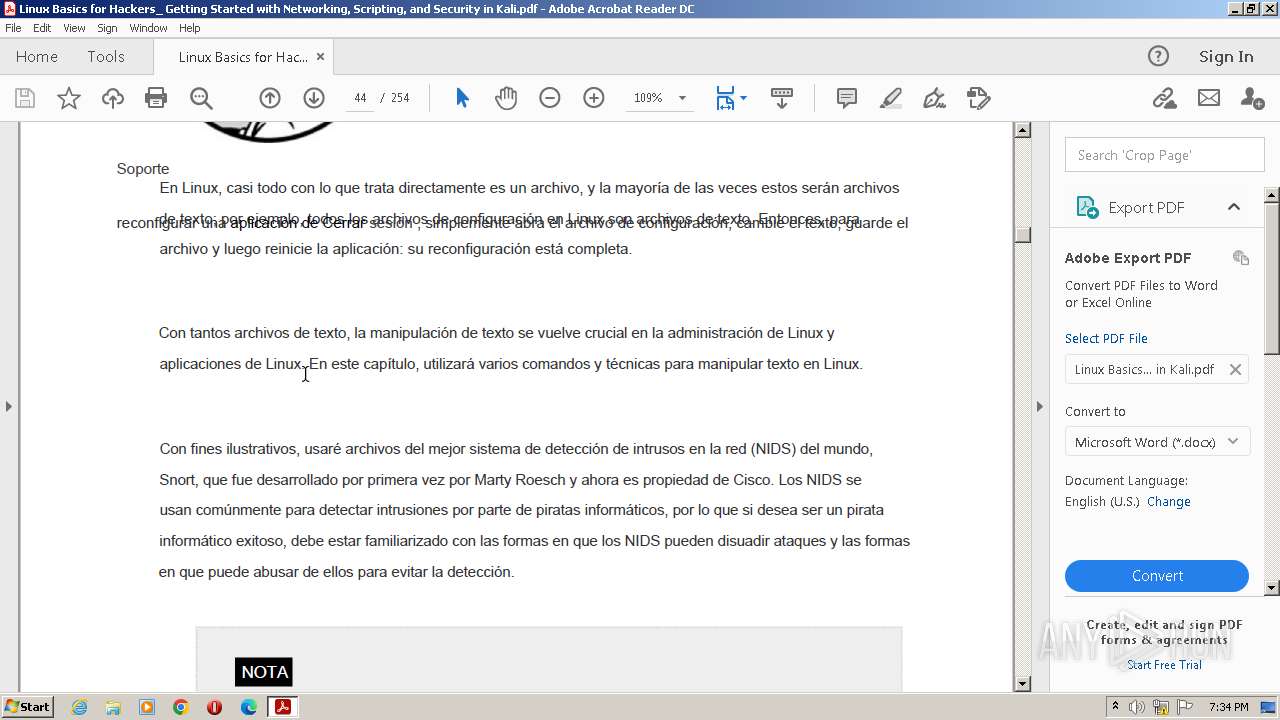Print the document

point(156,98)
